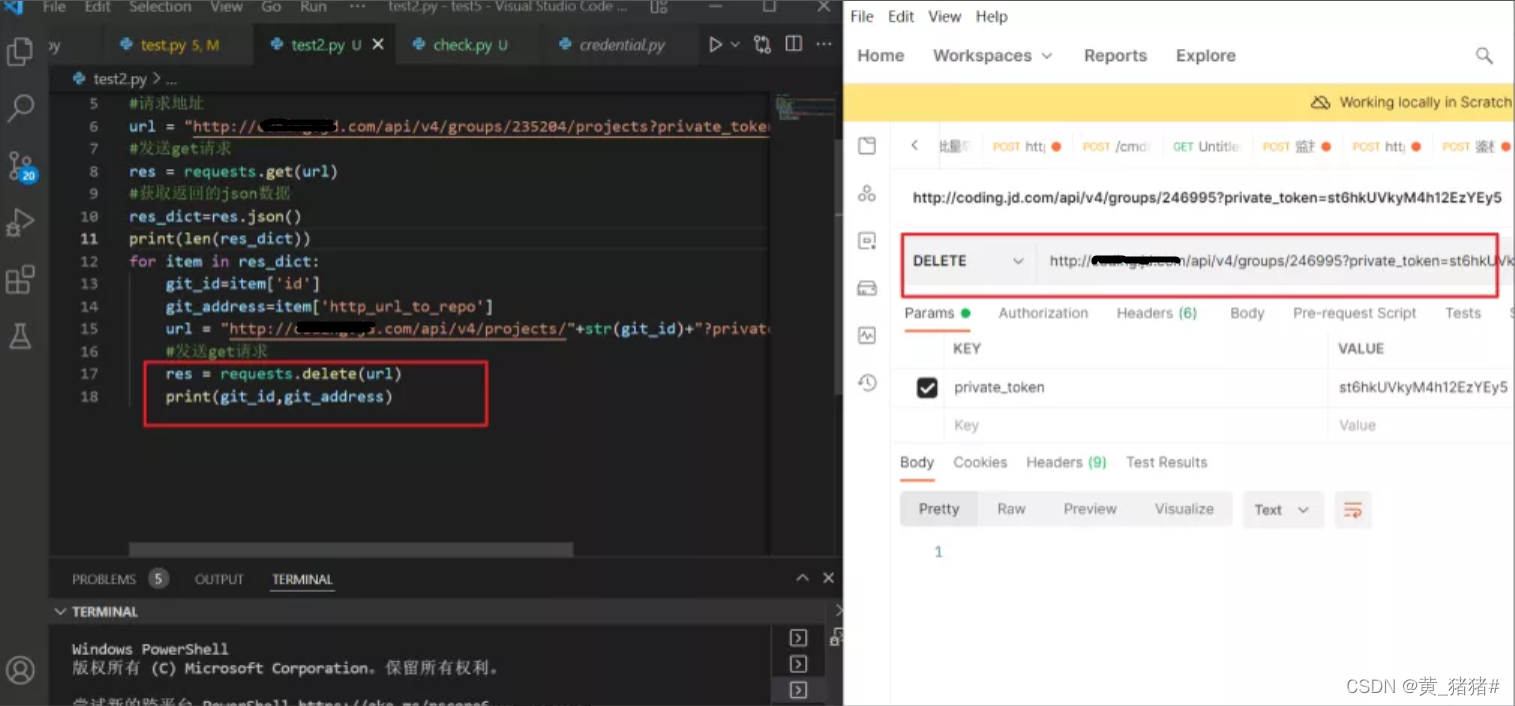Screen dimensions: 1515x706
Task: Click the Postman Home link
Action: (881, 56)
